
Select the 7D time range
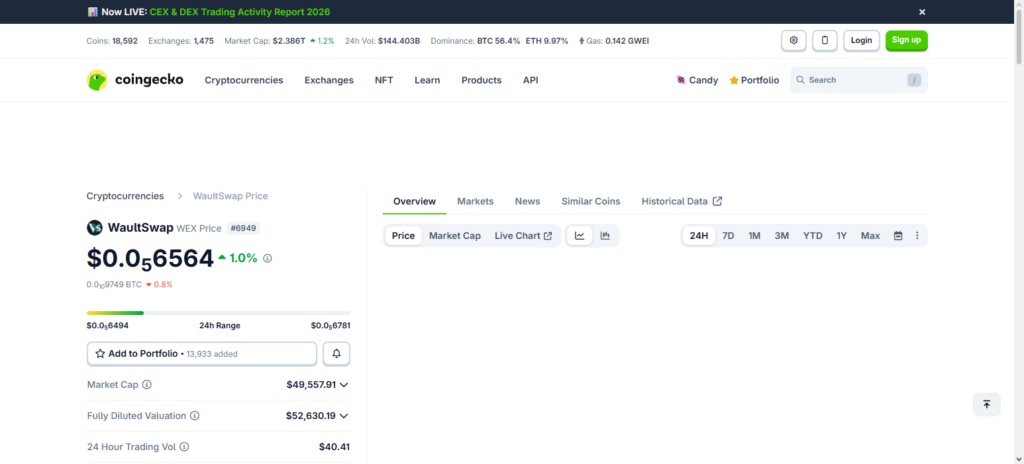pyautogui.click(x=728, y=236)
